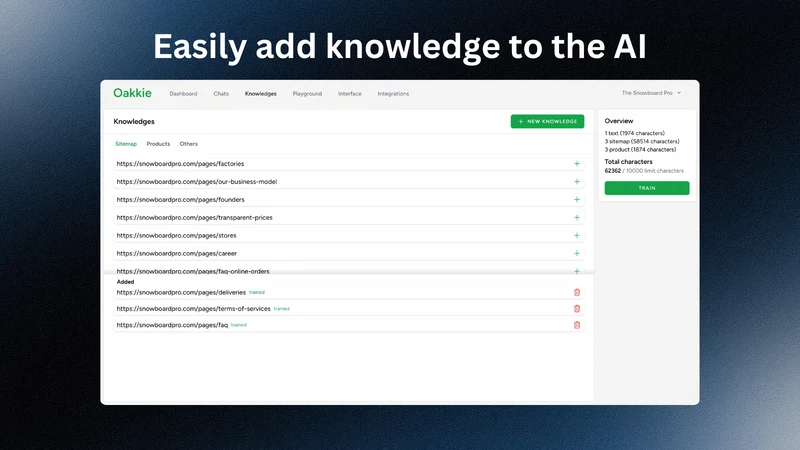The image size is (800, 450).
Task: Open the Dashboard menu item
Action: pos(183,94)
